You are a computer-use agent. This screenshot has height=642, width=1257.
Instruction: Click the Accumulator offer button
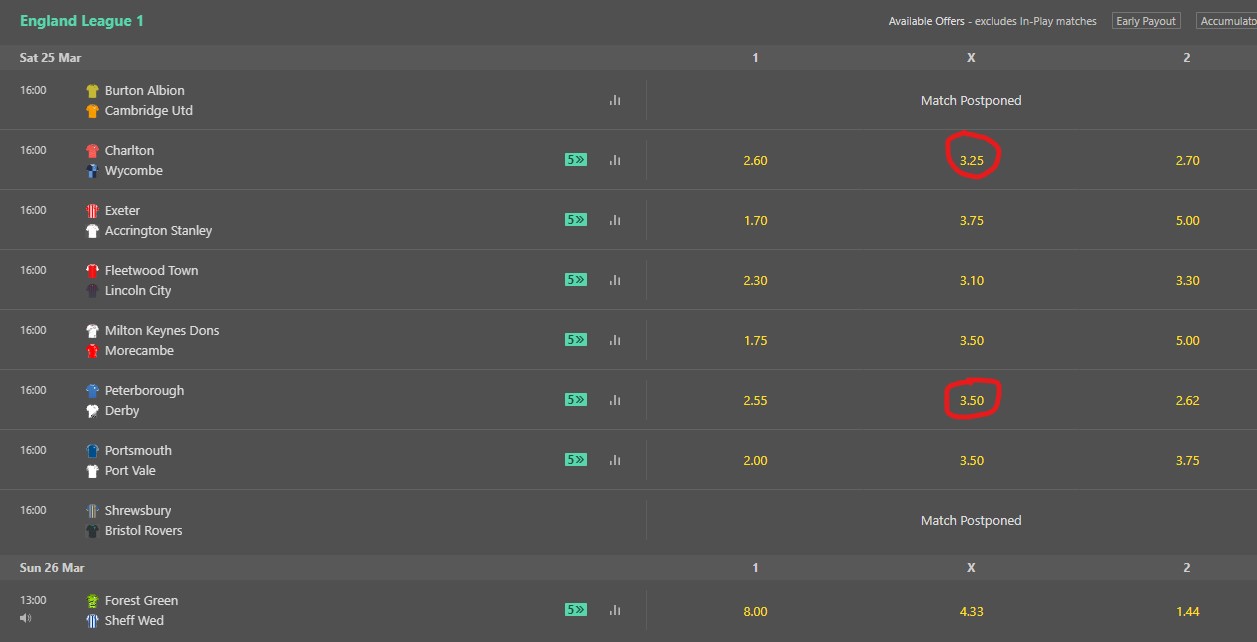(x=1227, y=21)
